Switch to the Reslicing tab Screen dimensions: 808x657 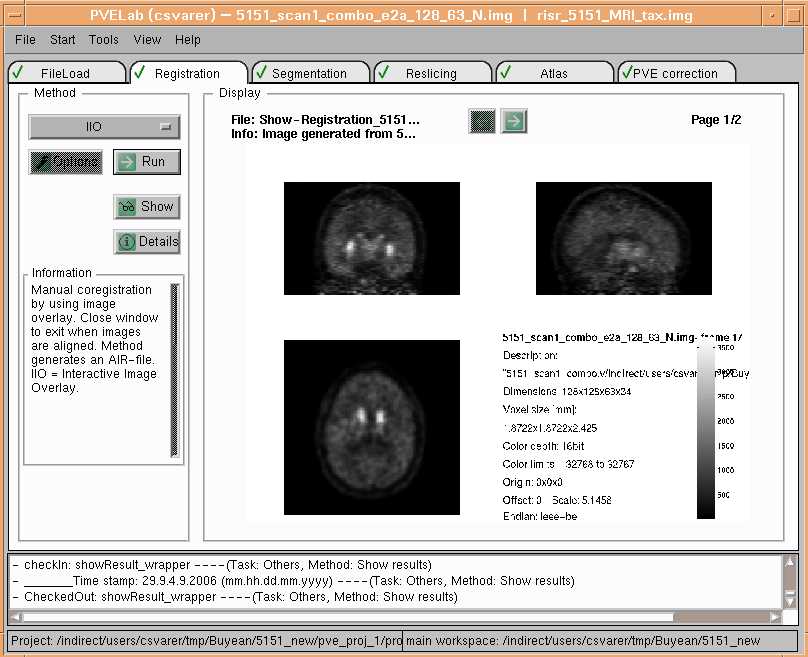pos(431,73)
